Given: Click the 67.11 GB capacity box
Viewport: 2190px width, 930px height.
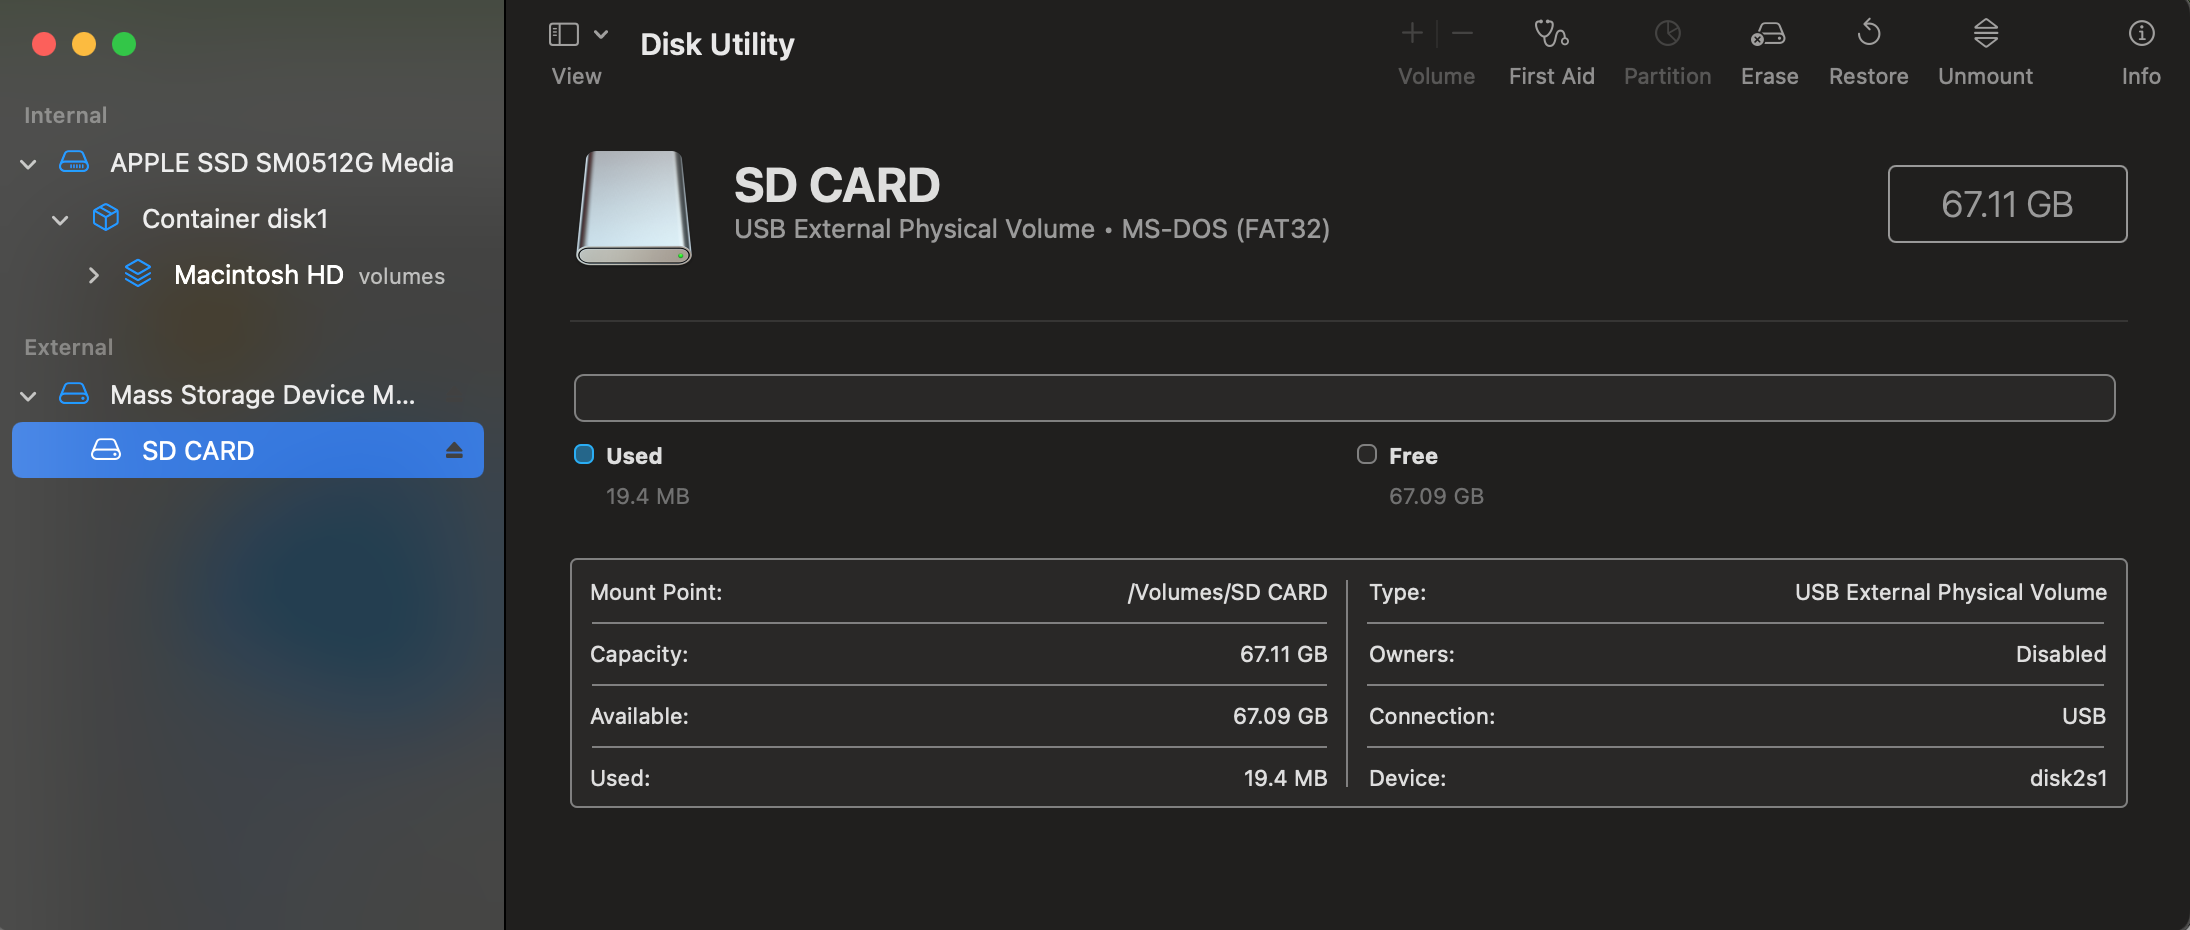Looking at the screenshot, I should [x=2007, y=204].
